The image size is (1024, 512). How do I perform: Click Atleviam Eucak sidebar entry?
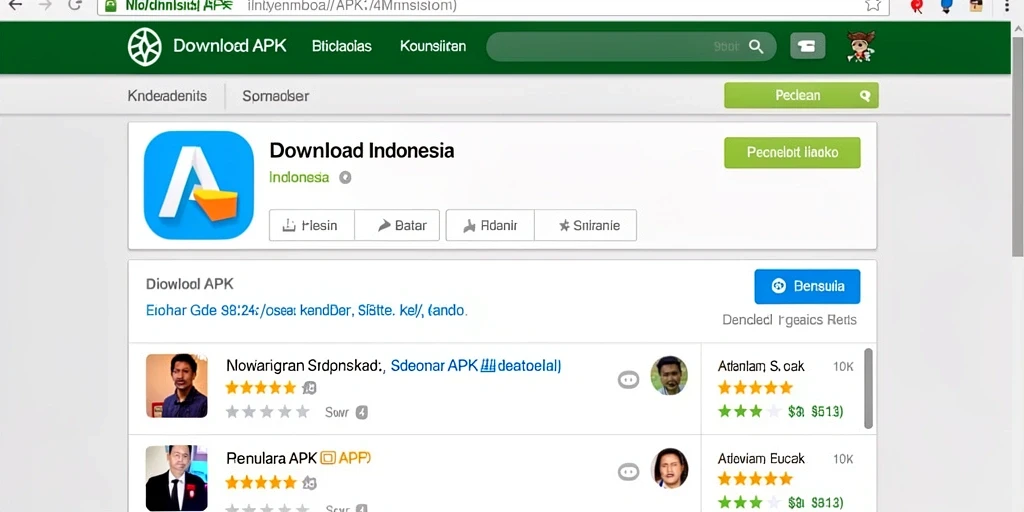761,458
